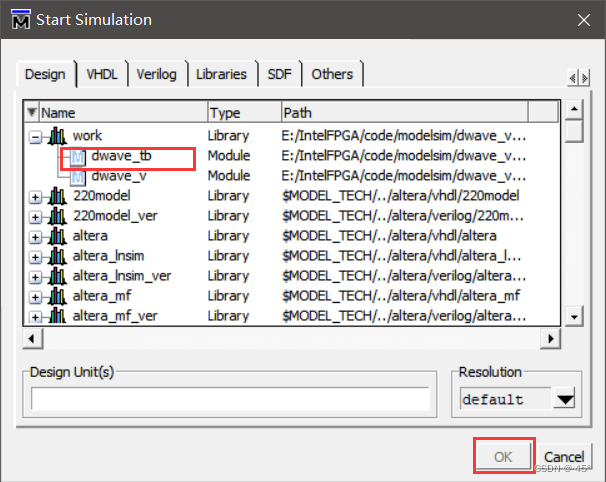The image size is (606, 482).
Task: Click tab scroll right arrow
Action: coord(584,78)
